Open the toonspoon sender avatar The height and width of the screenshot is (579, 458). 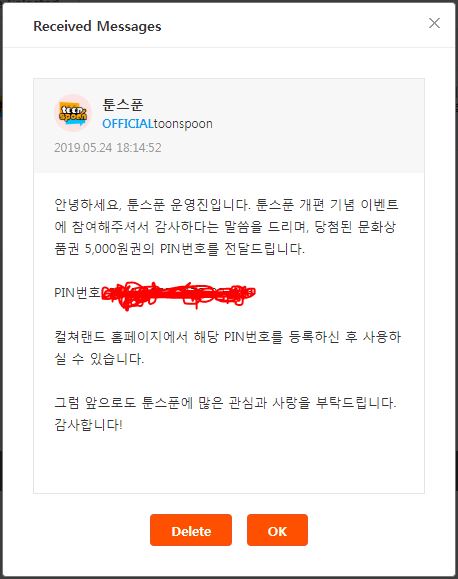point(73,113)
